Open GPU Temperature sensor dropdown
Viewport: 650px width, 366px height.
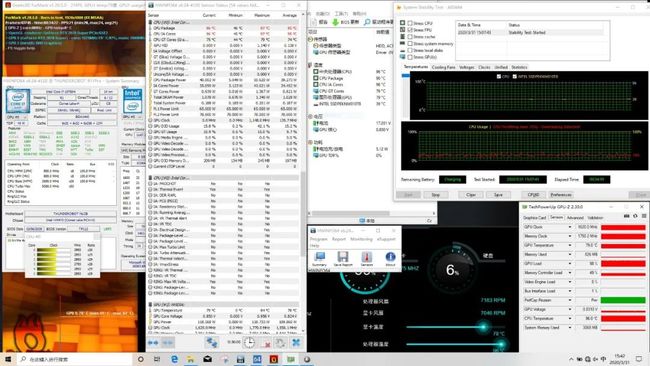click(x=570, y=245)
